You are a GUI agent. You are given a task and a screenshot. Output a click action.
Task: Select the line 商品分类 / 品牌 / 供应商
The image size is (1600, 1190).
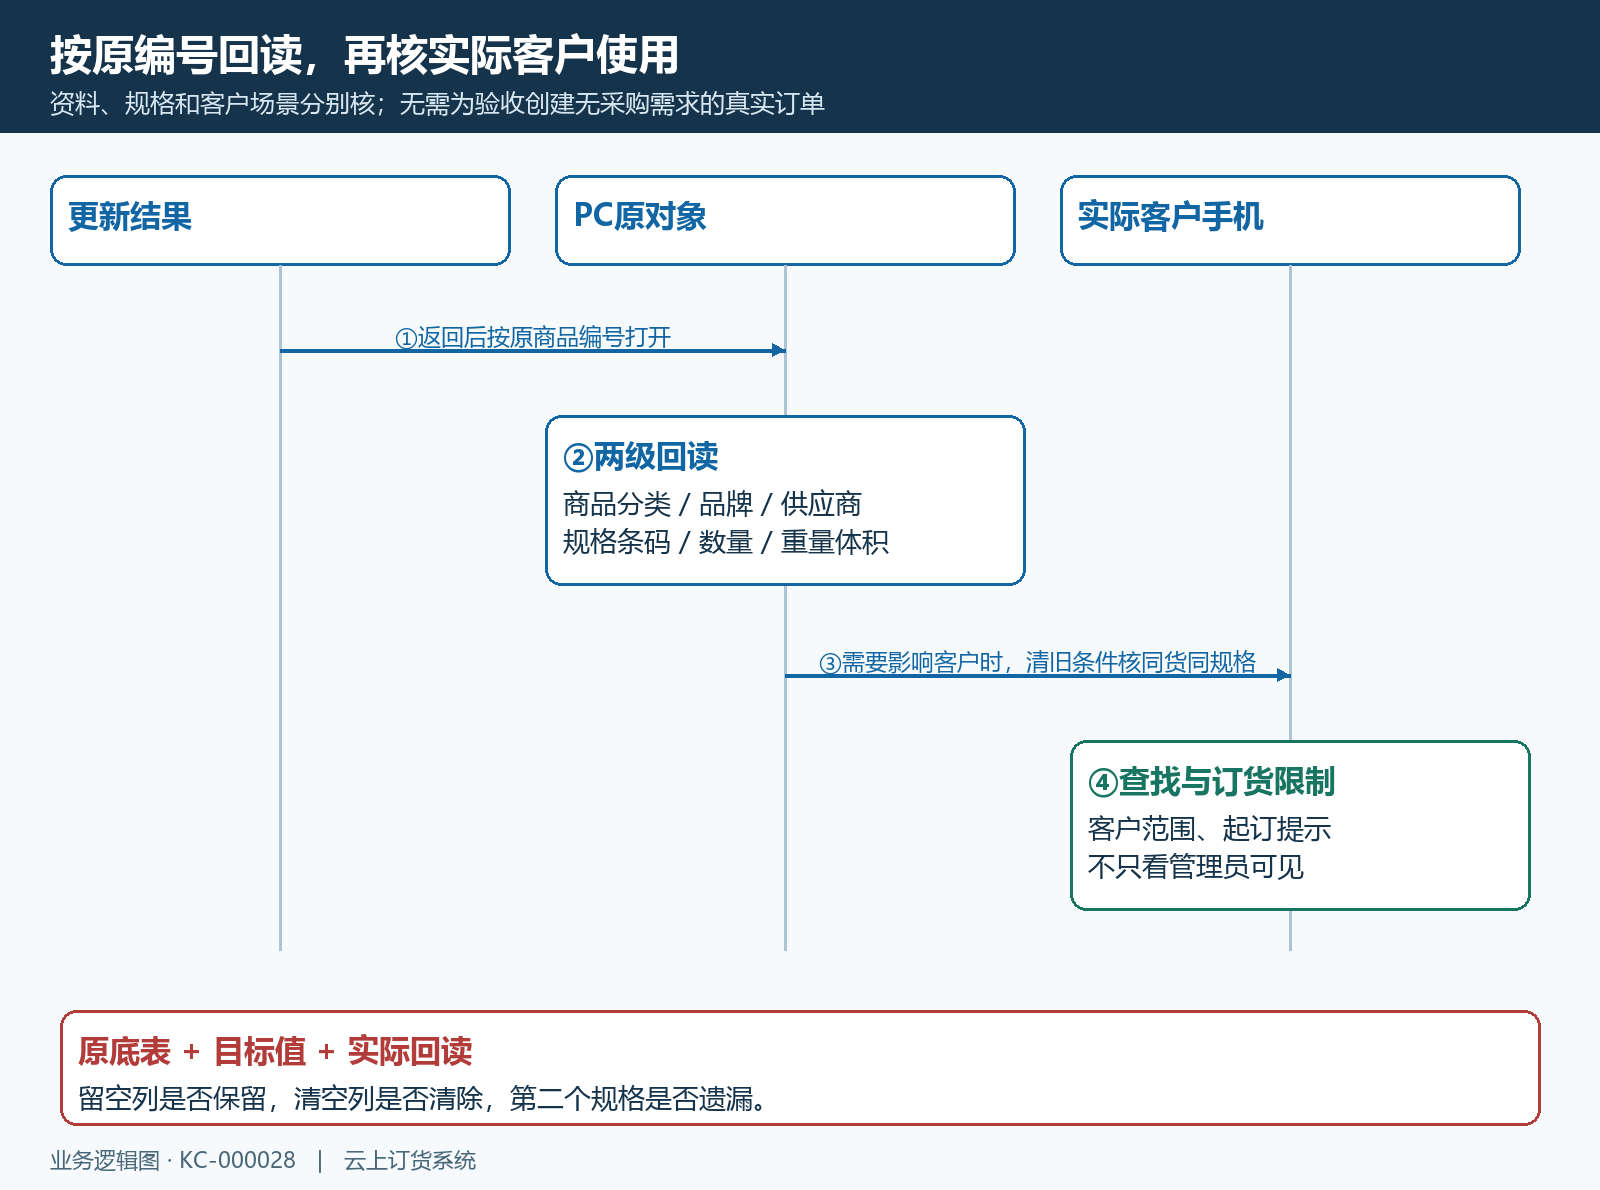(712, 504)
